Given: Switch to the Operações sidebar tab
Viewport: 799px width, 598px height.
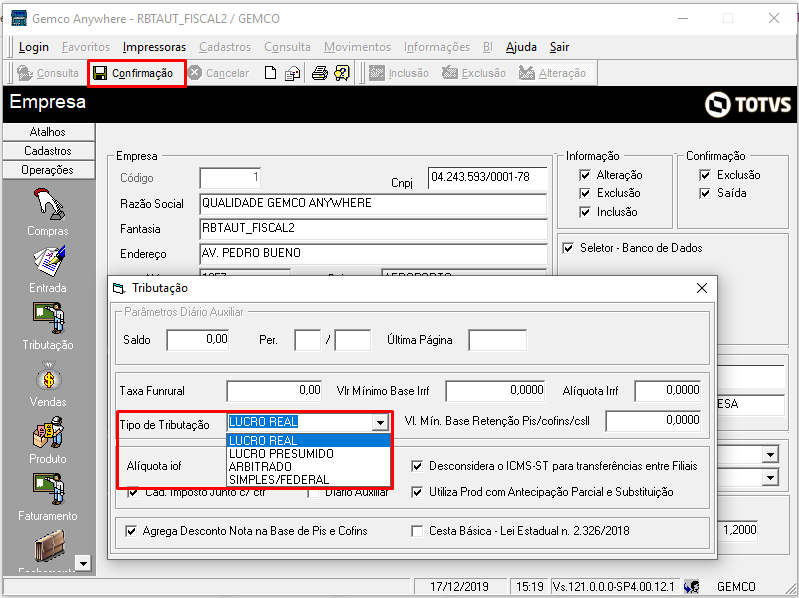Looking at the screenshot, I should click(48, 170).
